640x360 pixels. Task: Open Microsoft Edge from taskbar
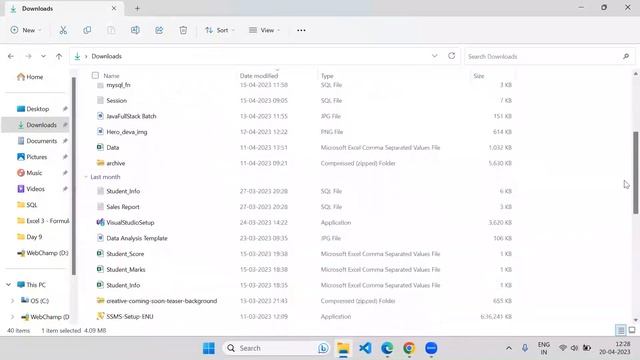[x=387, y=348]
